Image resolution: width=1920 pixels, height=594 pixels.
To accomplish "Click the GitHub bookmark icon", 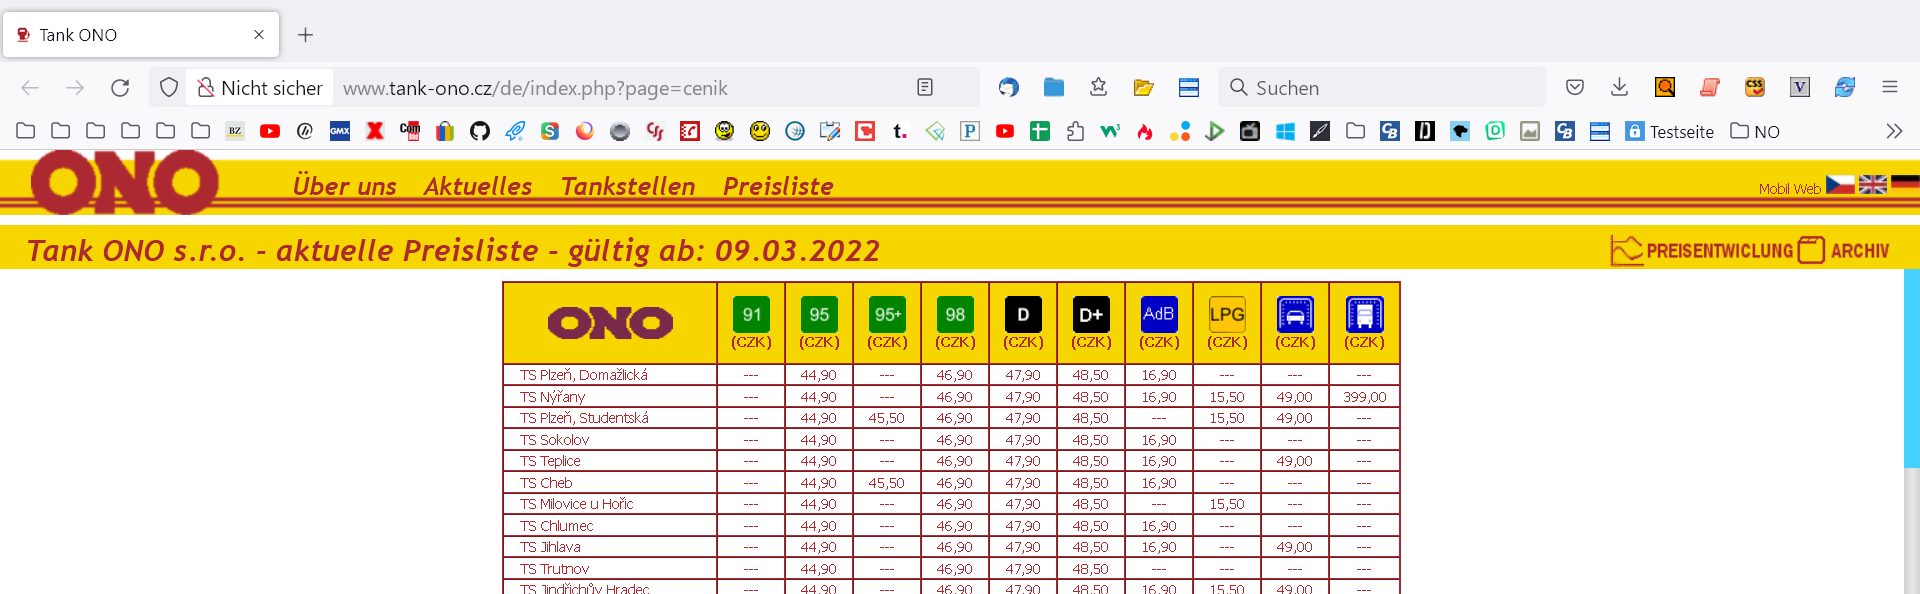I will click(480, 131).
